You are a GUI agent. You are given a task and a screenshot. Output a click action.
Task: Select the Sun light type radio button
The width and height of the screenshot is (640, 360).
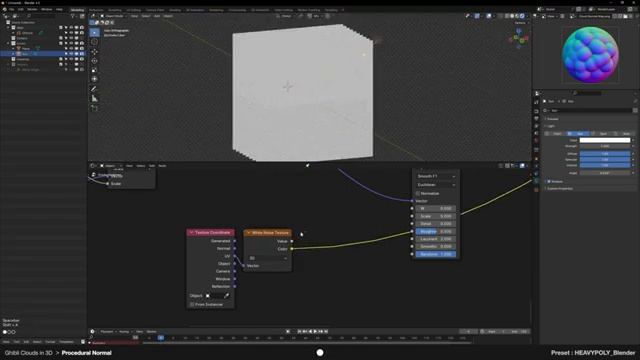(x=577, y=133)
